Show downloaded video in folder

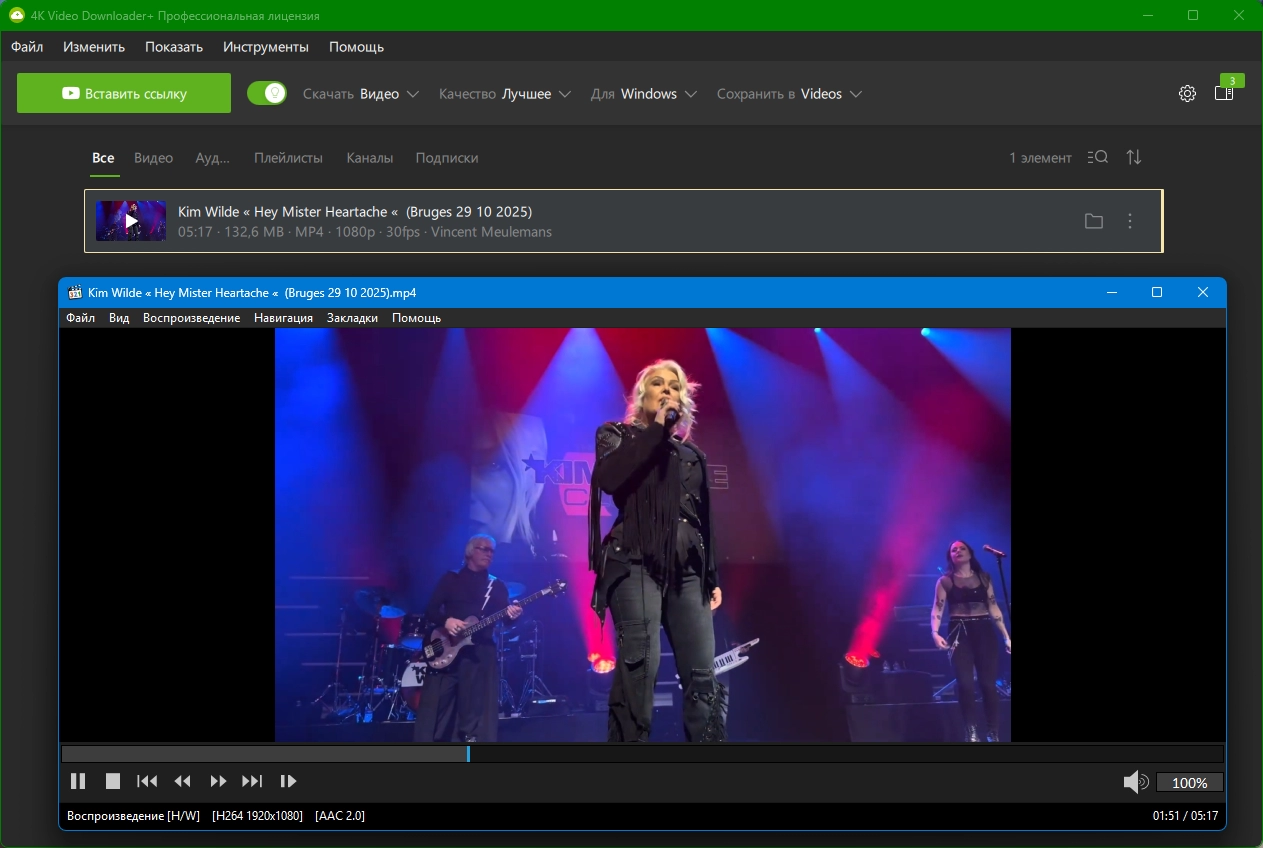[x=1094, y=222]
